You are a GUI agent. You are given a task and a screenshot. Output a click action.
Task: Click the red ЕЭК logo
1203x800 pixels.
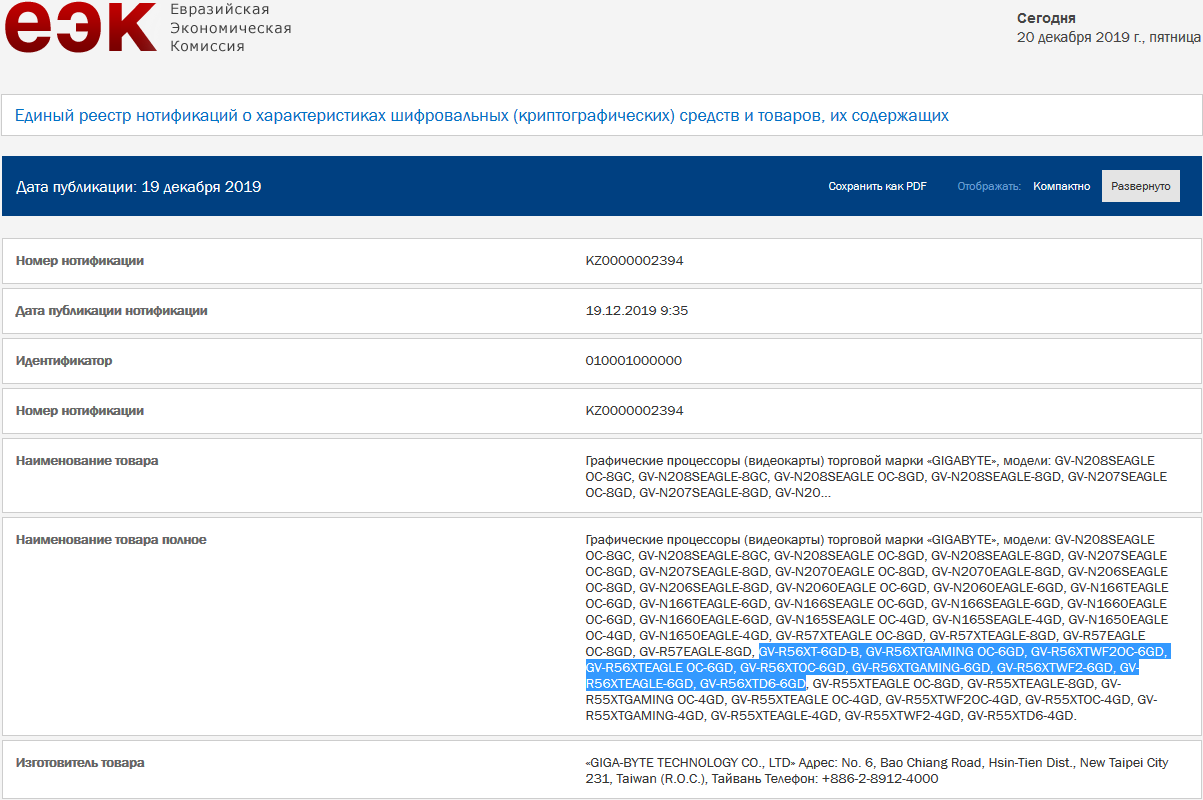pos(81,27)
